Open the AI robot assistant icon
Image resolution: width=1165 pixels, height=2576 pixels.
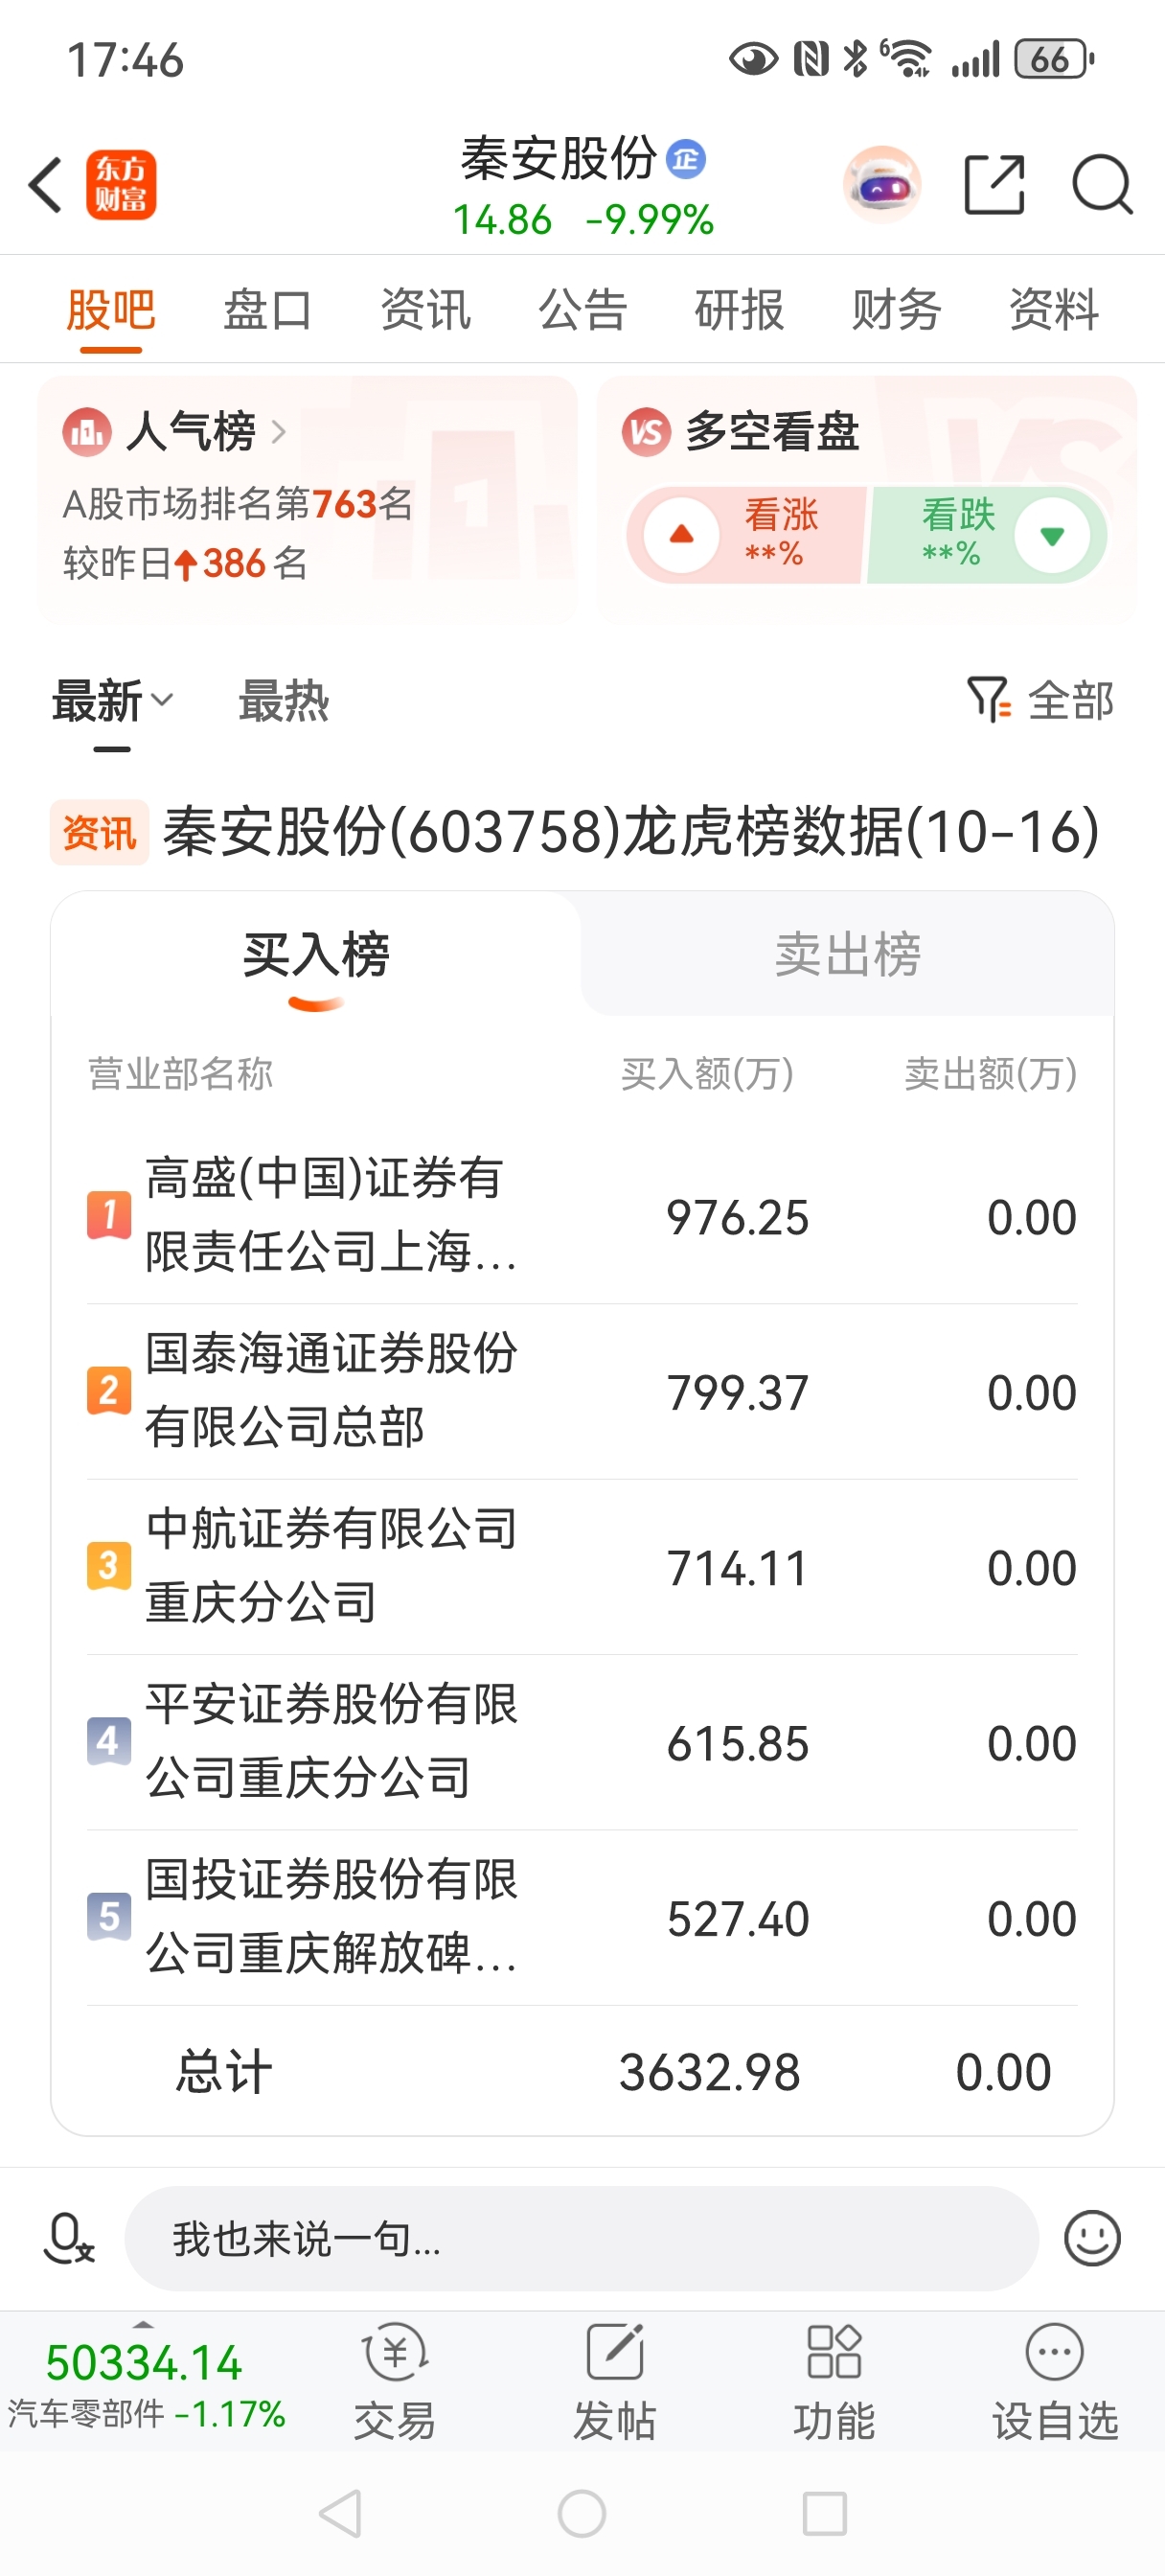[x=881, y=185]
